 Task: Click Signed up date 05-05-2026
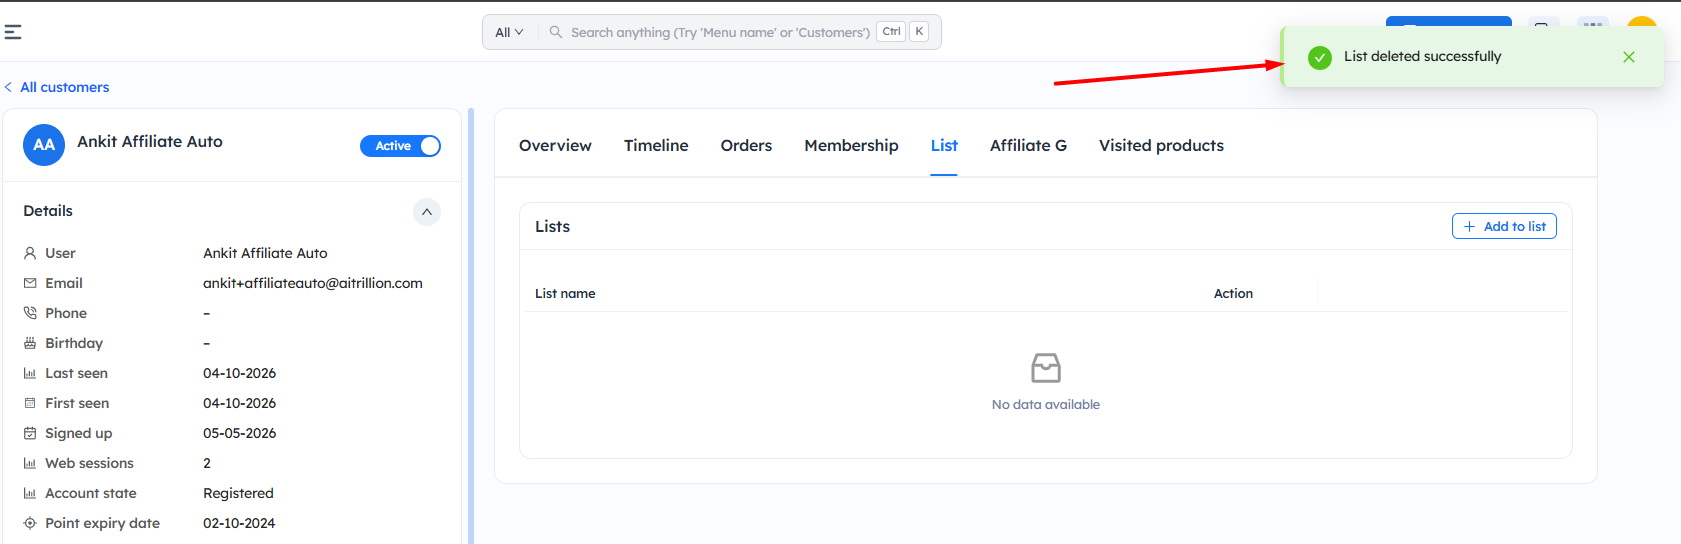point(240,433)
